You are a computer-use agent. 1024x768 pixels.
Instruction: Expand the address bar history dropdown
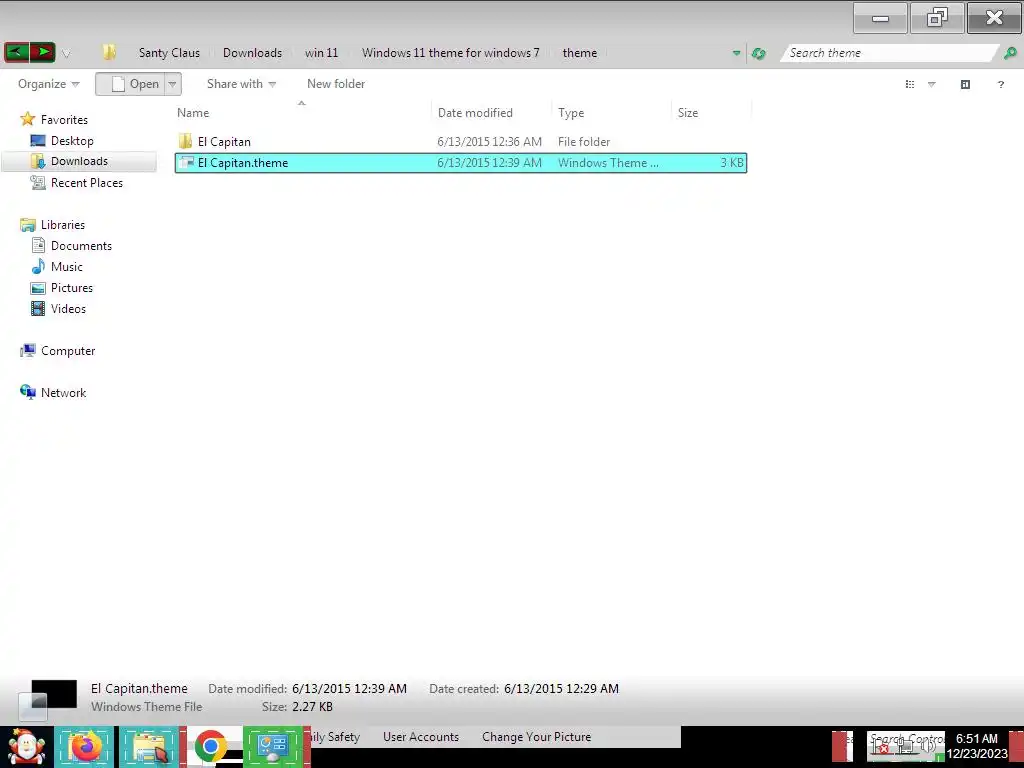coord(736,54)
